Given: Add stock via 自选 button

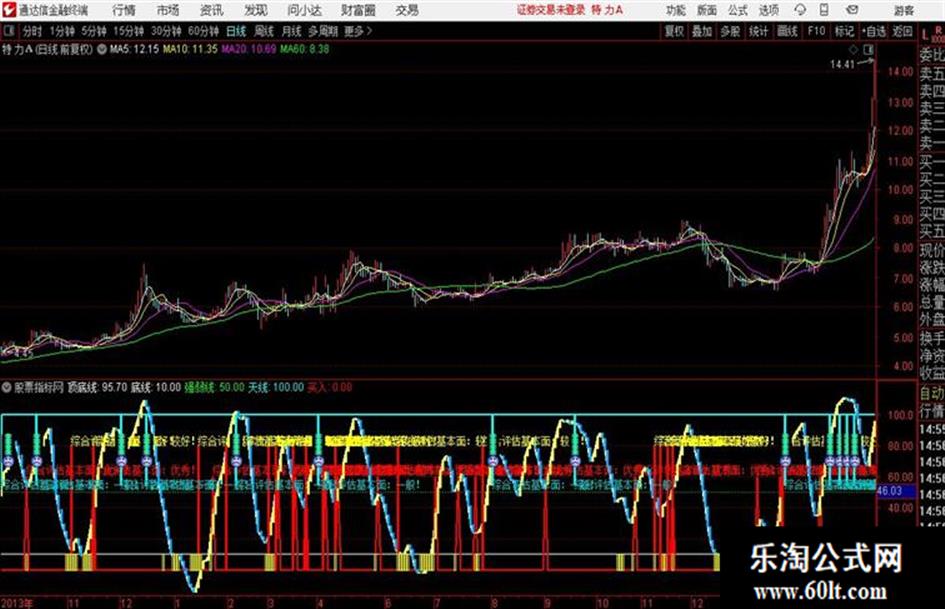Looking at the screenshot, I should 874,31.
